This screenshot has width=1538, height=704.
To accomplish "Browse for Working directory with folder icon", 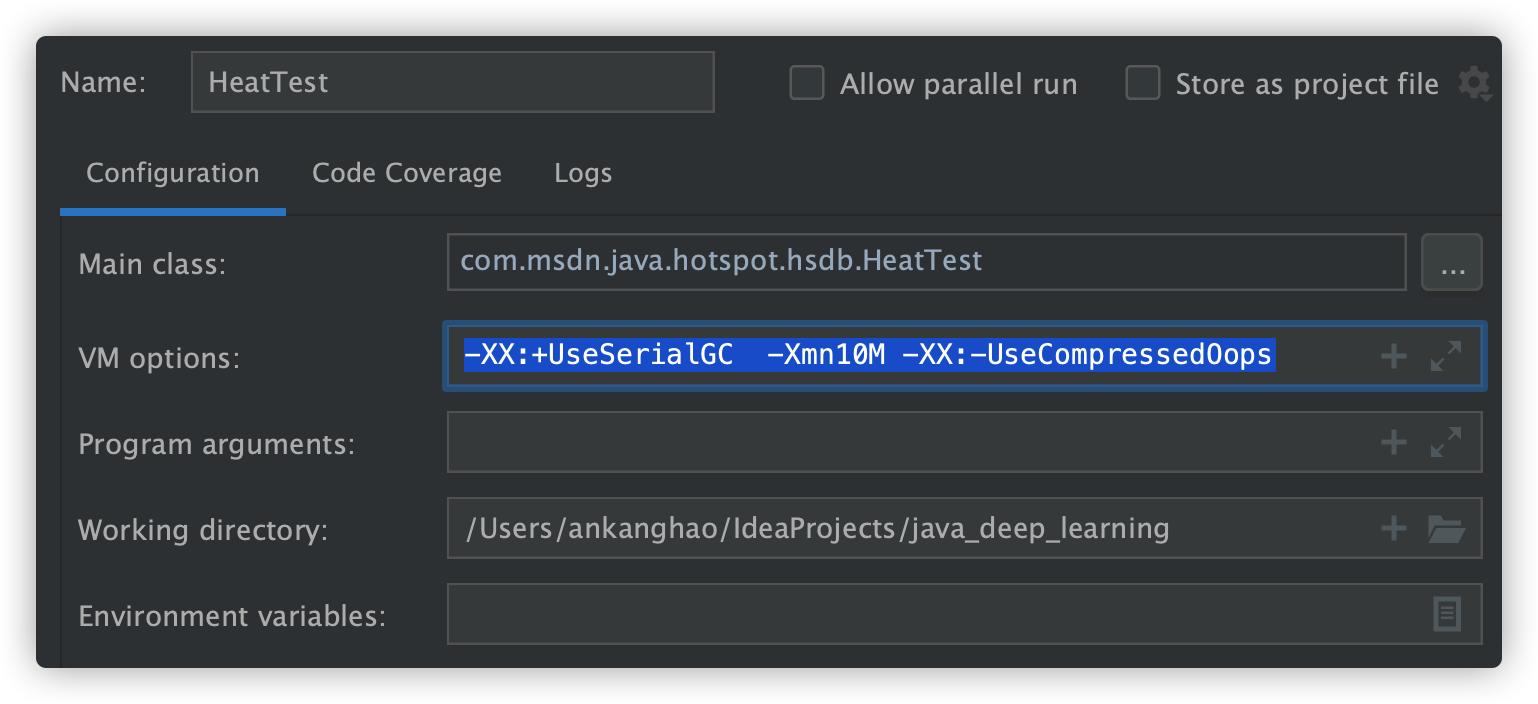I will pyautogui.click(x=1446, y=528).
